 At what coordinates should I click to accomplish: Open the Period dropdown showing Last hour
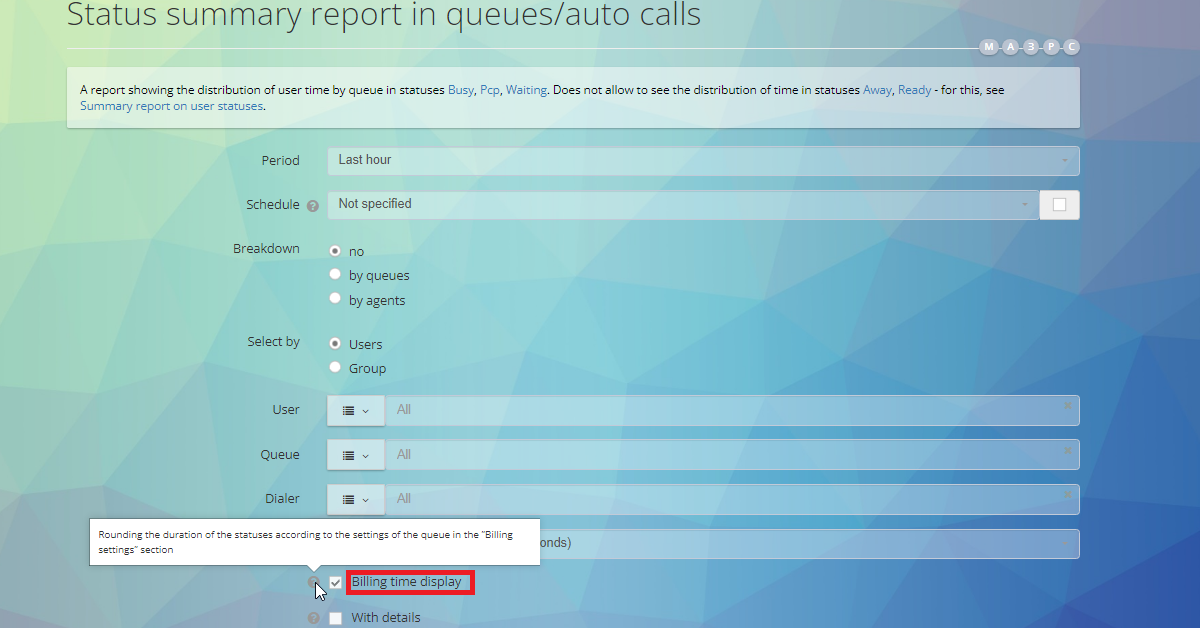click(703, 160)
